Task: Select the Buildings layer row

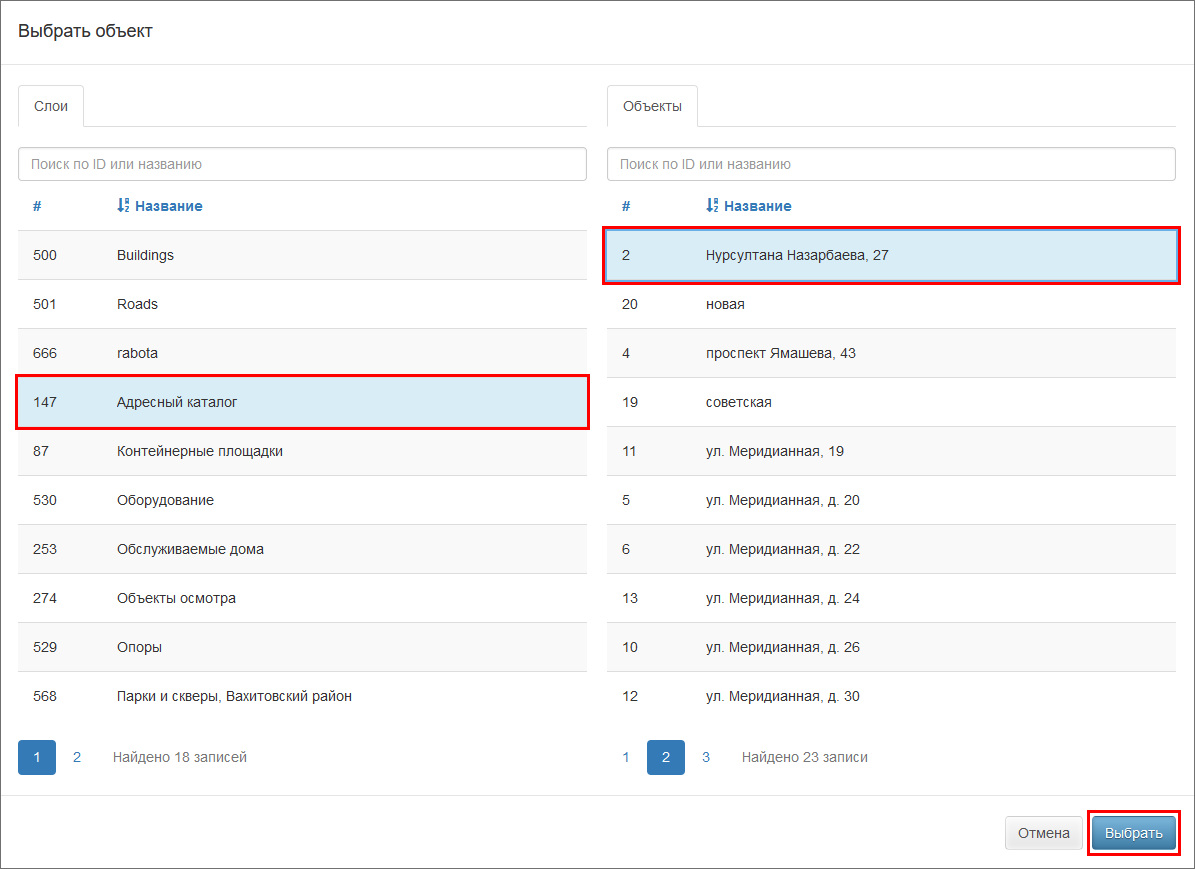Action: coord(302,255)
